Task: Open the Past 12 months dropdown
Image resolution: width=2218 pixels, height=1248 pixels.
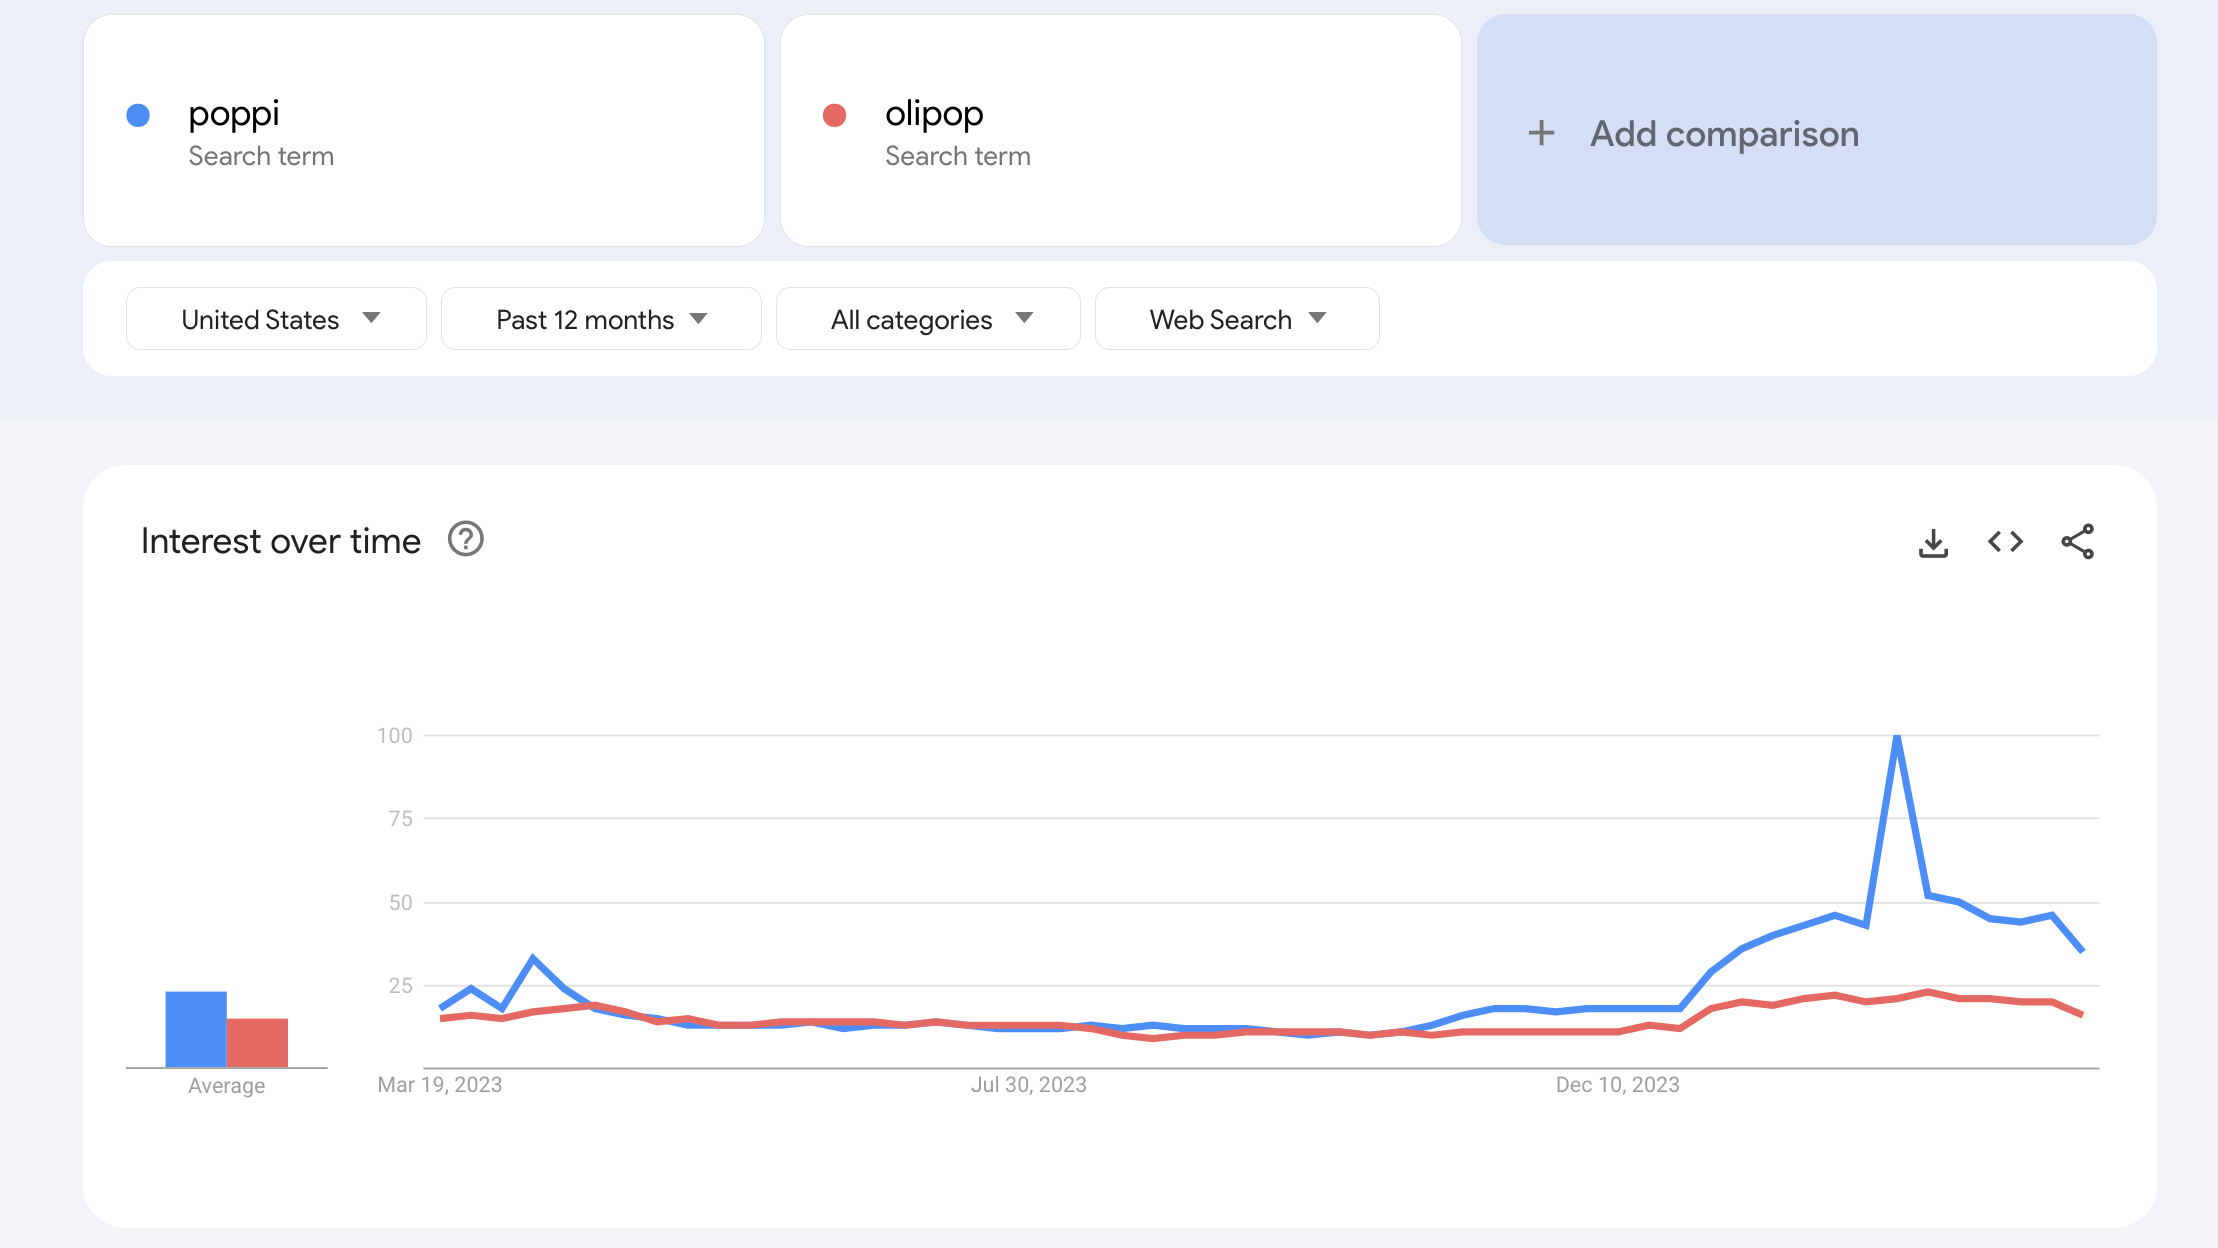Action: click(601, 319)
